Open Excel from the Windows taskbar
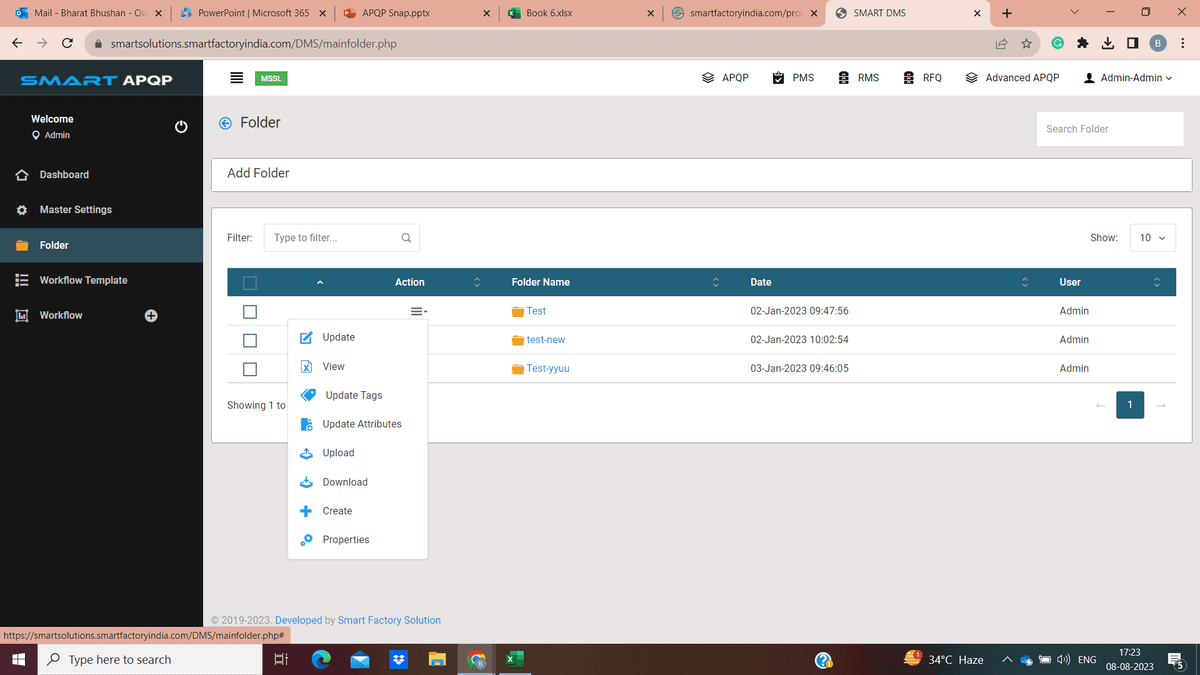 click(x=514, y=659)
